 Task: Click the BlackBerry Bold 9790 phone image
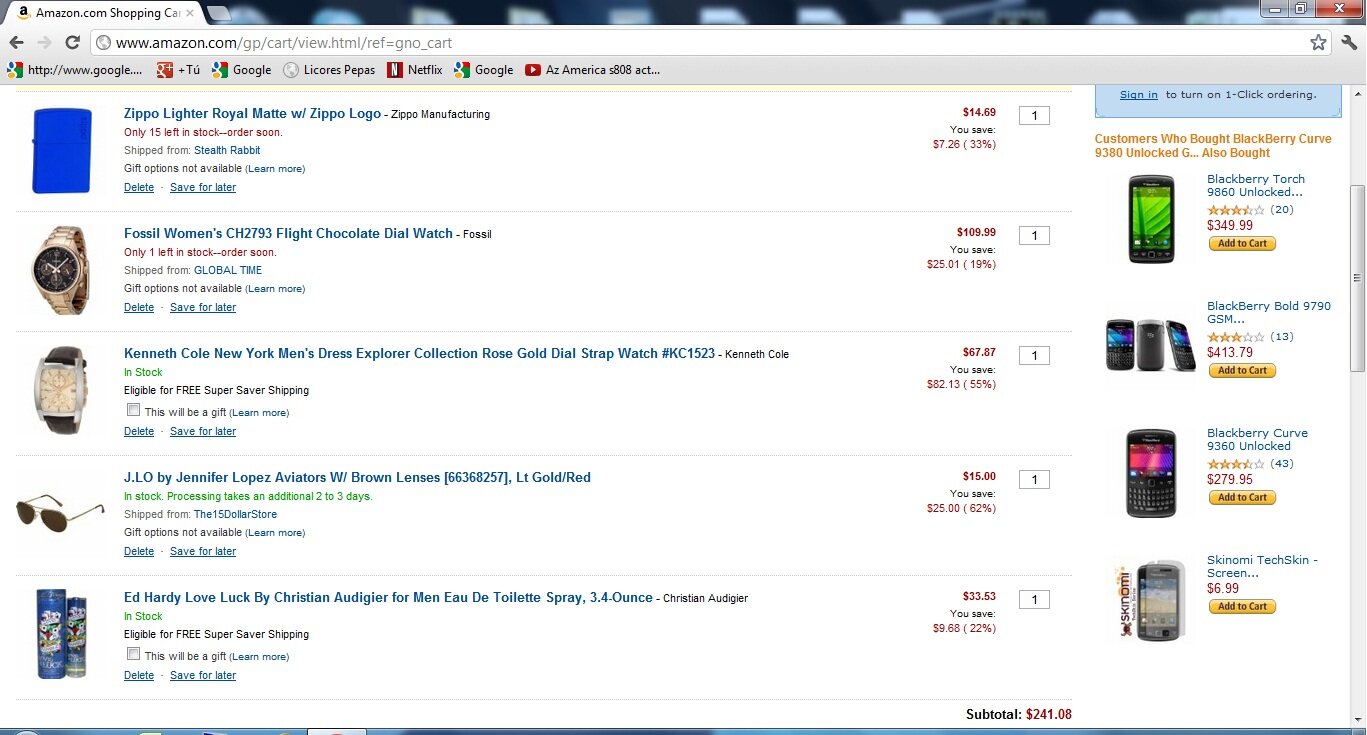1151,346
